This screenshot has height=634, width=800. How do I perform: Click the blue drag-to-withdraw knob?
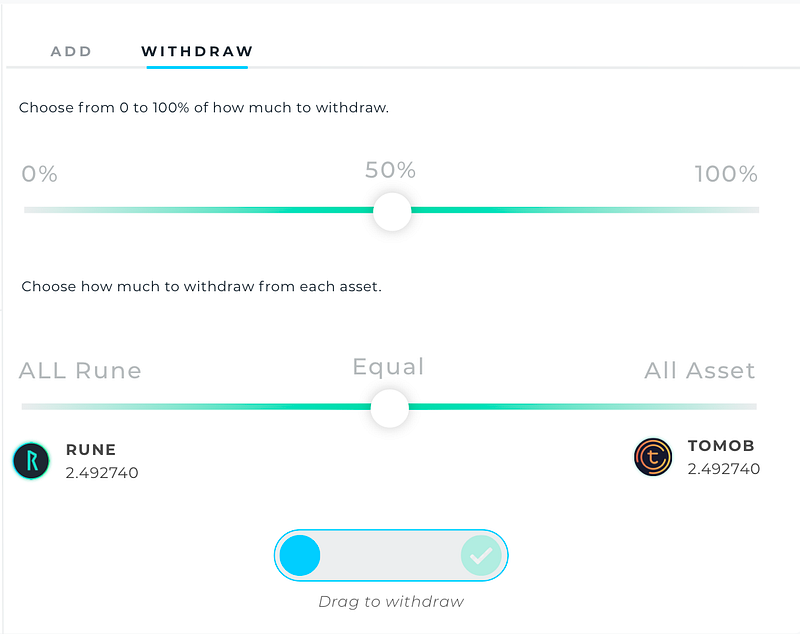pos(300,556)
